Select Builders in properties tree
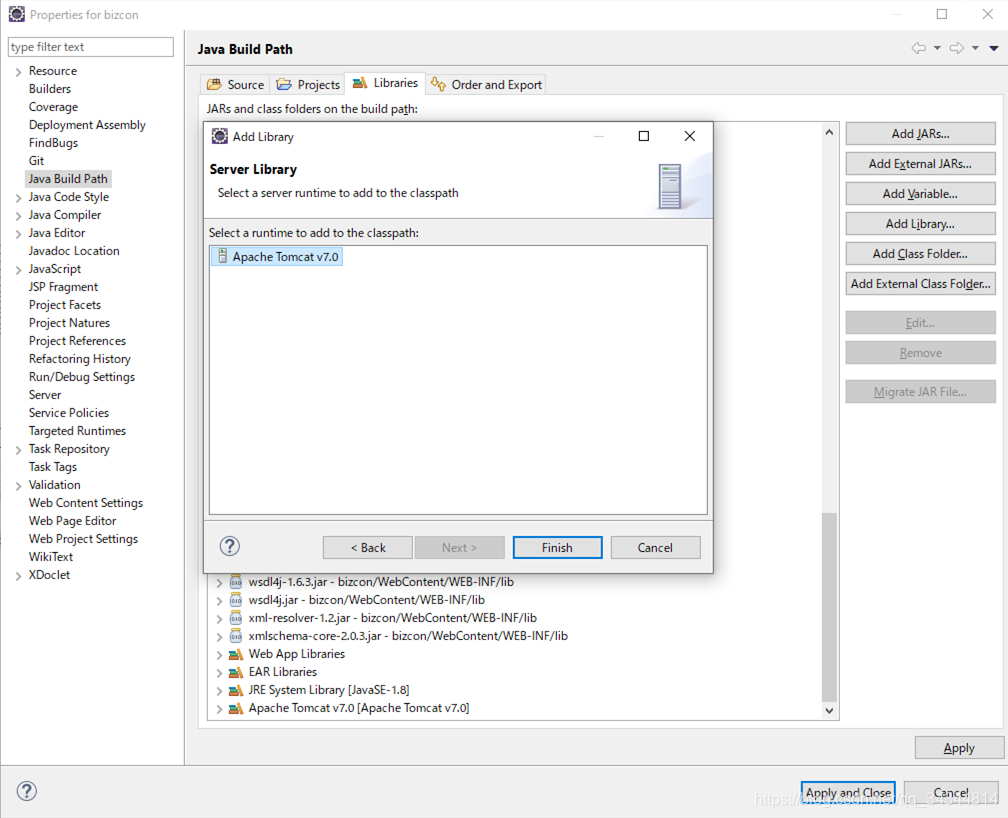 [x=50, y=89]
